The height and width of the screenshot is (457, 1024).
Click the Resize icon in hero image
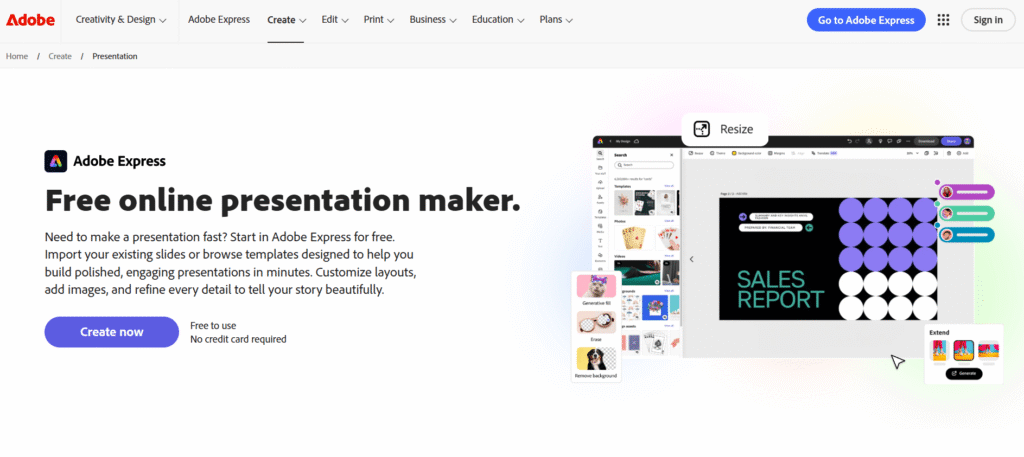tap(702, 129)
